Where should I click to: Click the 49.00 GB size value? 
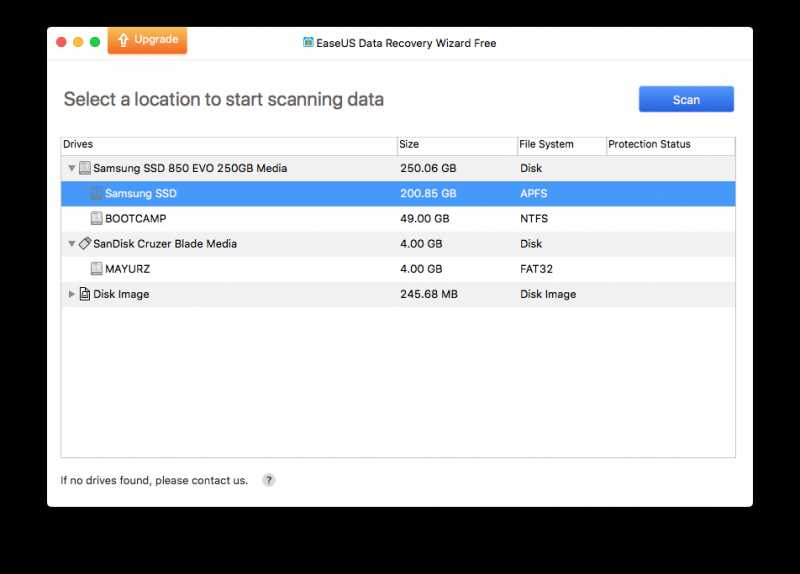pyautogui.click(x=424, y=218)
